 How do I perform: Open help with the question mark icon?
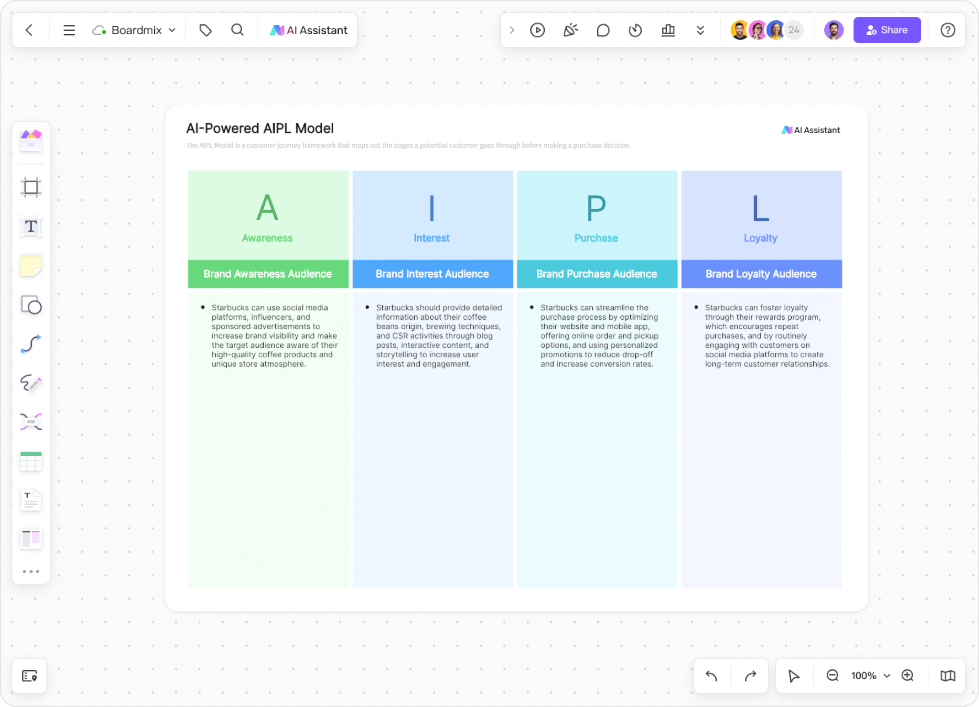[x=948, y=30]
